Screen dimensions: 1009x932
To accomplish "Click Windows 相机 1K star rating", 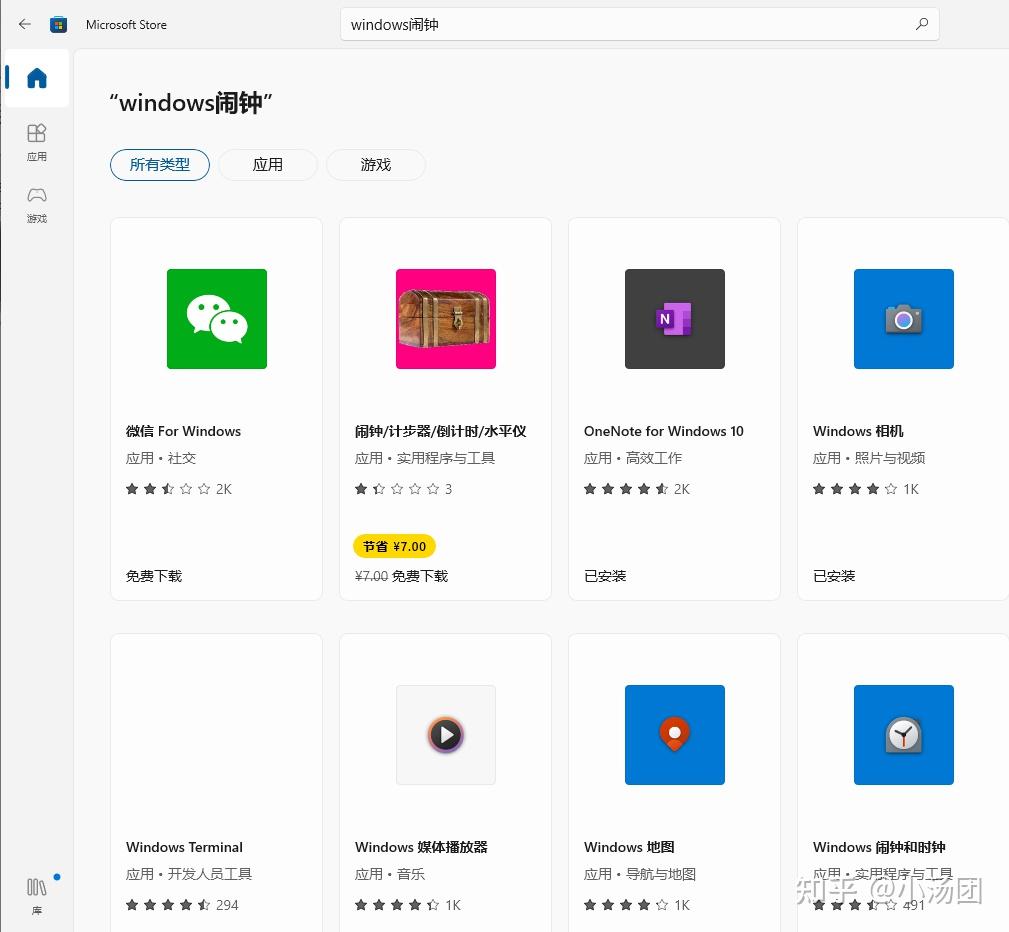I will 866,489.
